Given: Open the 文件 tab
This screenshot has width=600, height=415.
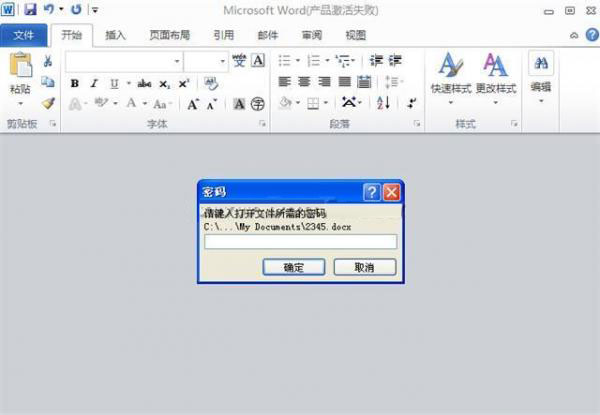Looking at the screenshot, I should [x=24, y=35].
